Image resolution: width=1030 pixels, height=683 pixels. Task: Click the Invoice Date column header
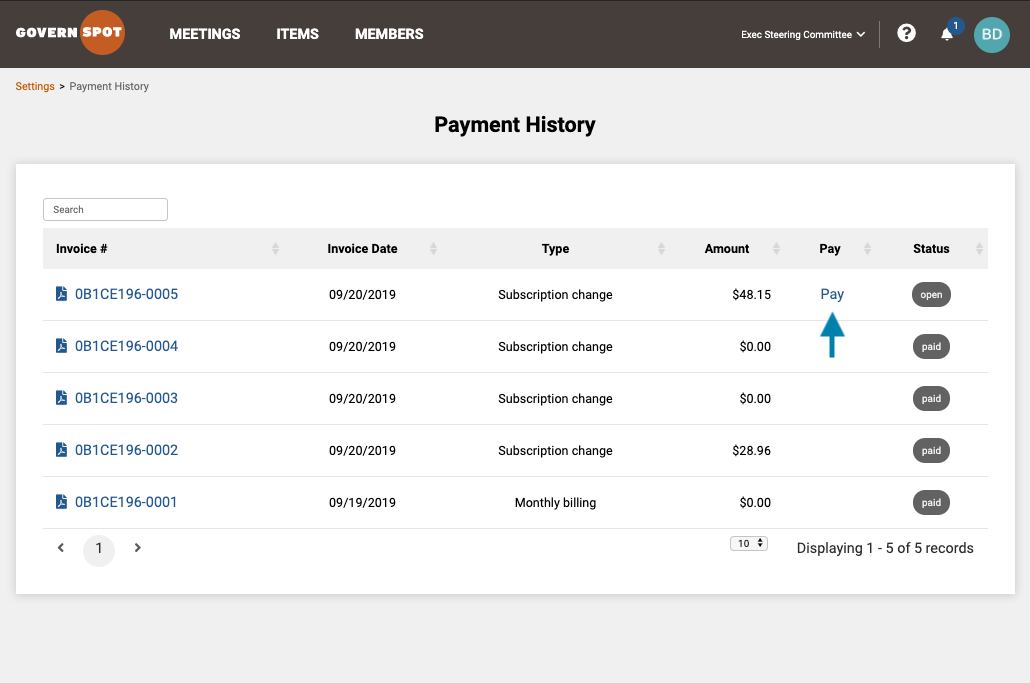coord(362,248)
